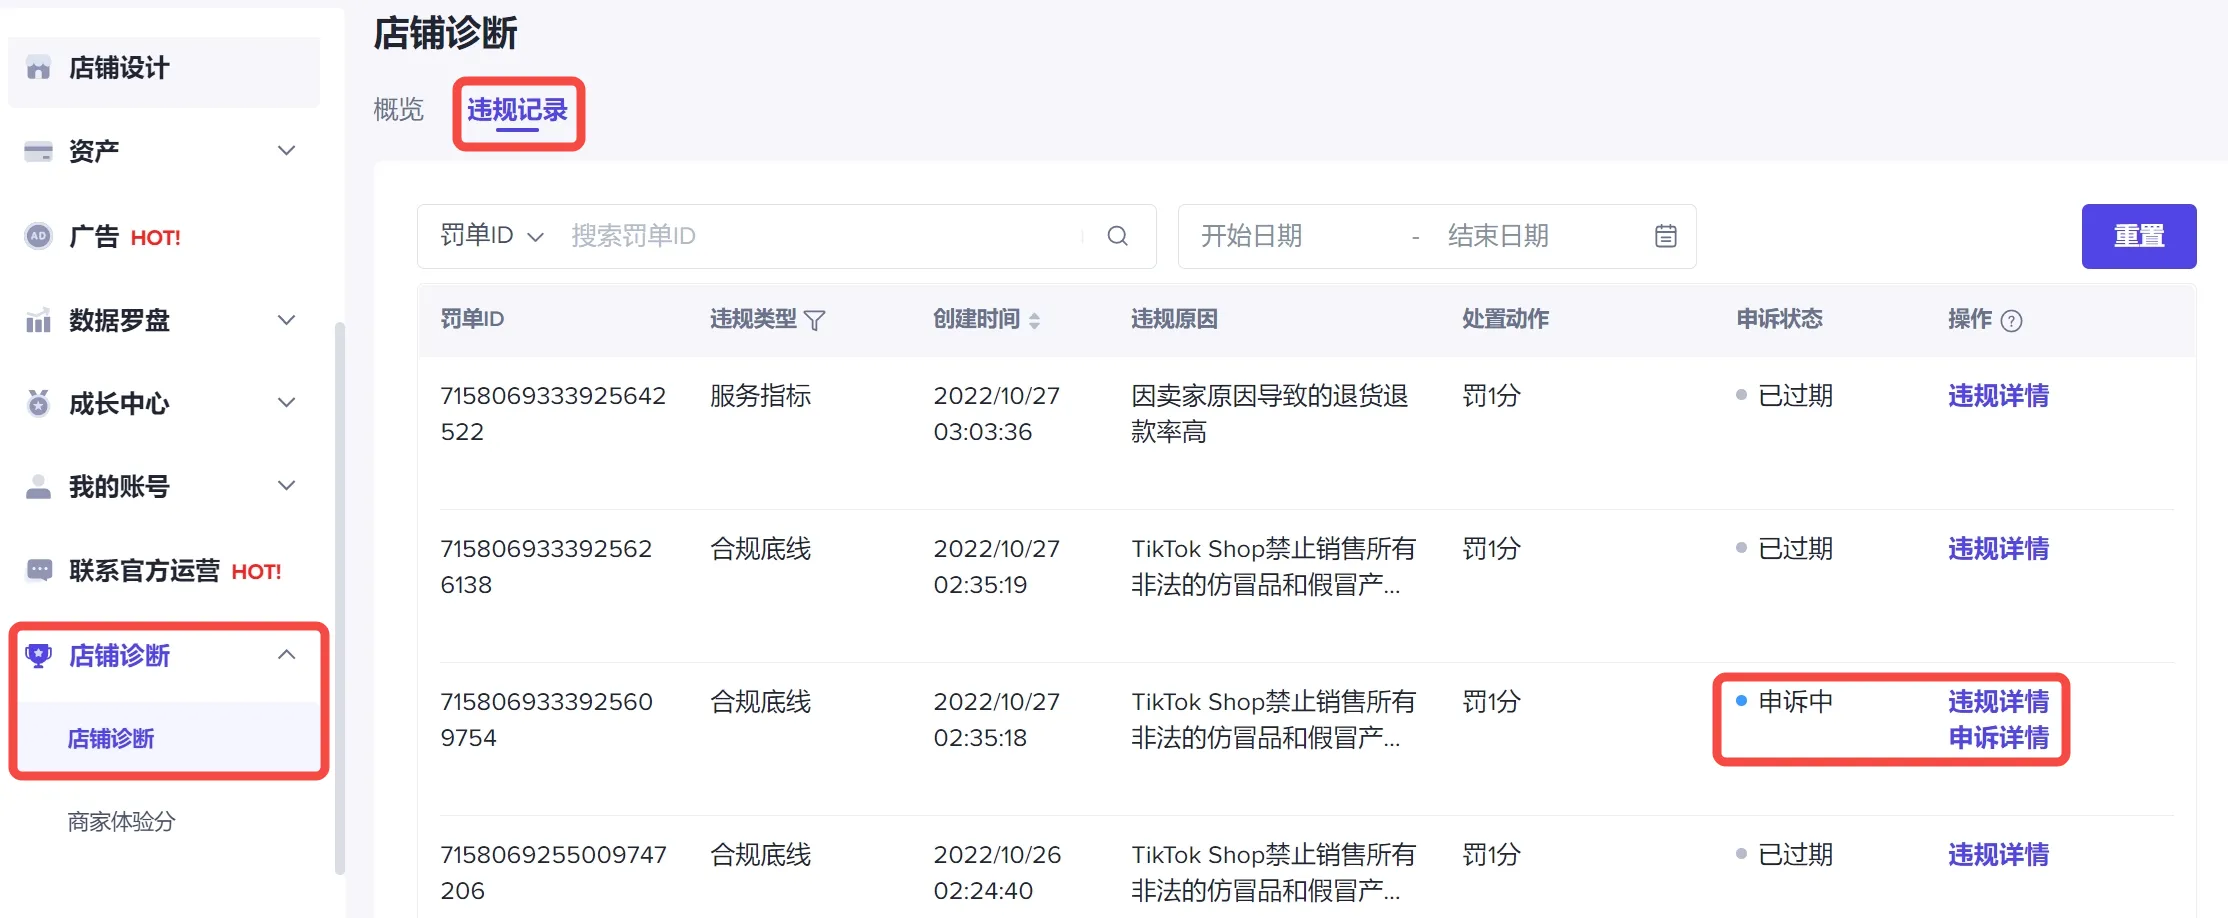The height and width of the screenshot is (918, 2228).
Task: Open the calendar picker icon
Action: (1664, 236)
